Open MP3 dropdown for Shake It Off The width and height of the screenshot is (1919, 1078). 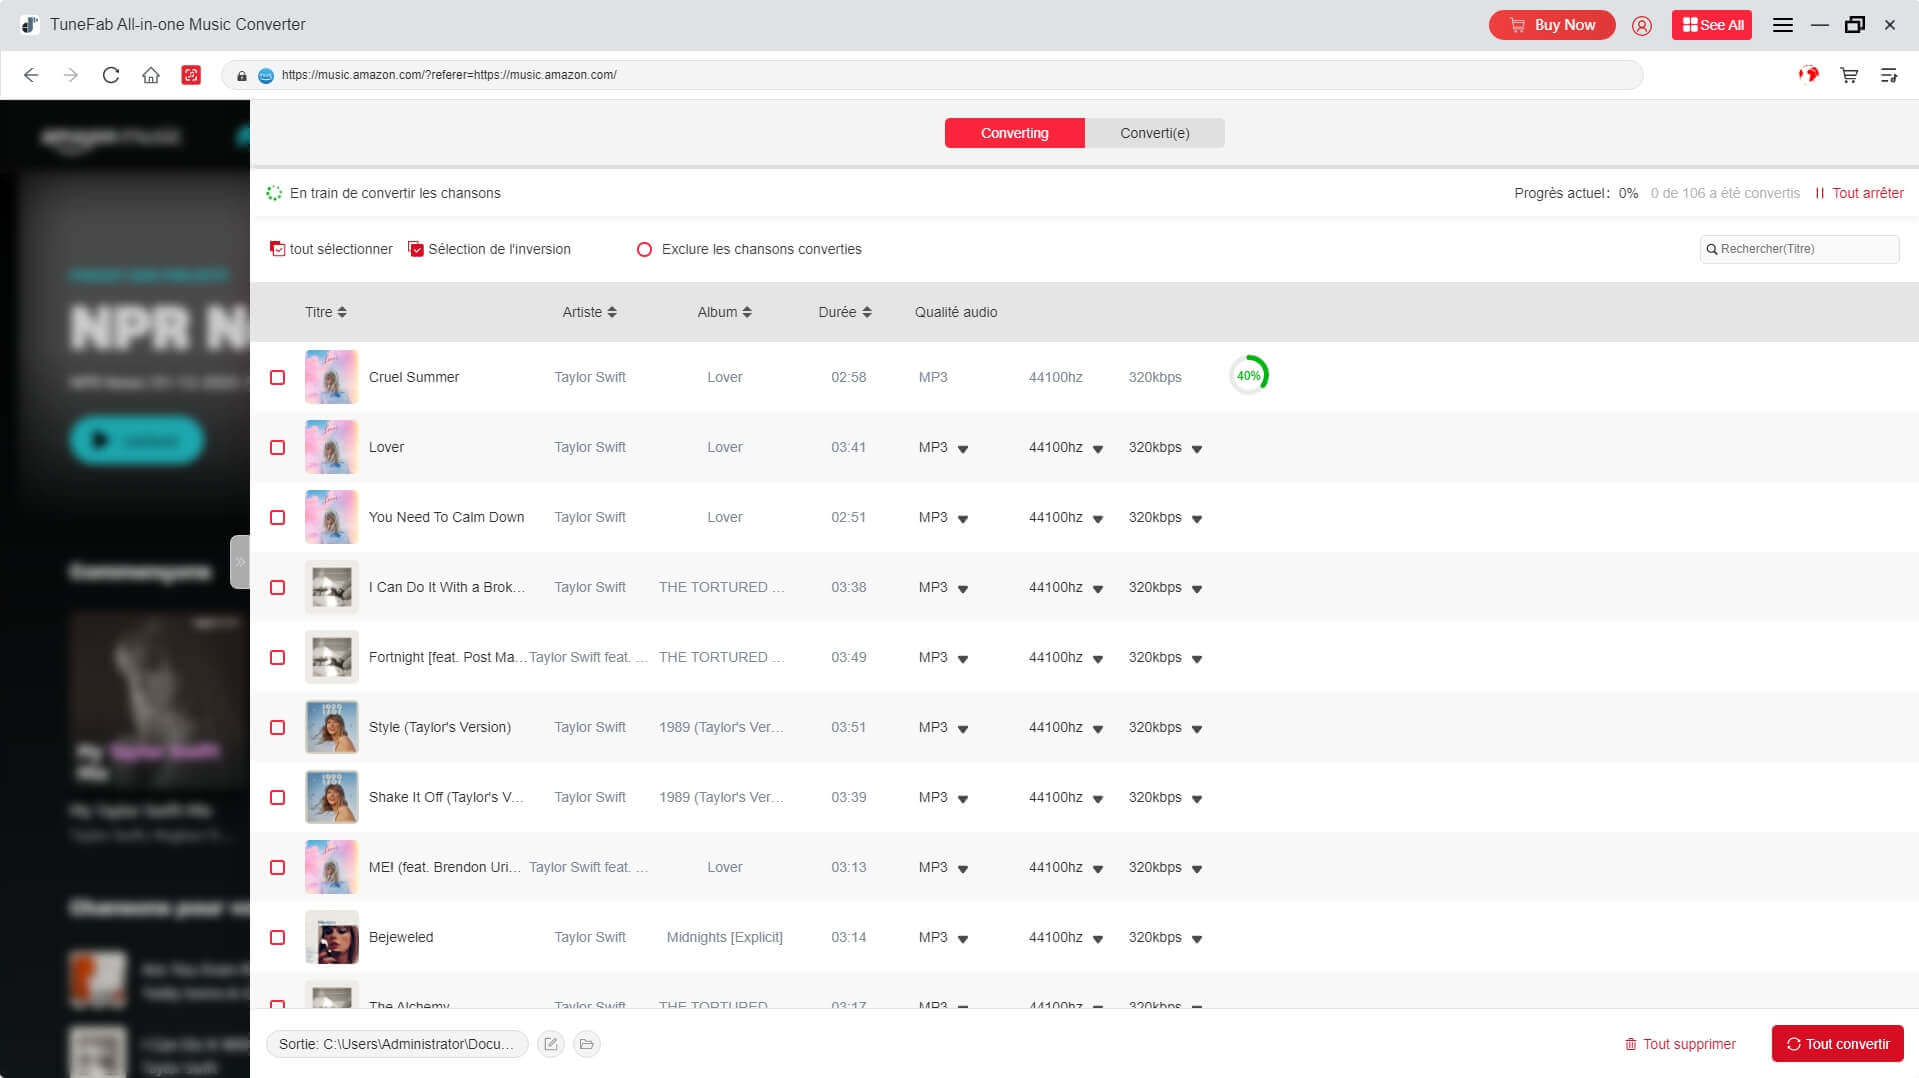click(963, 799)
